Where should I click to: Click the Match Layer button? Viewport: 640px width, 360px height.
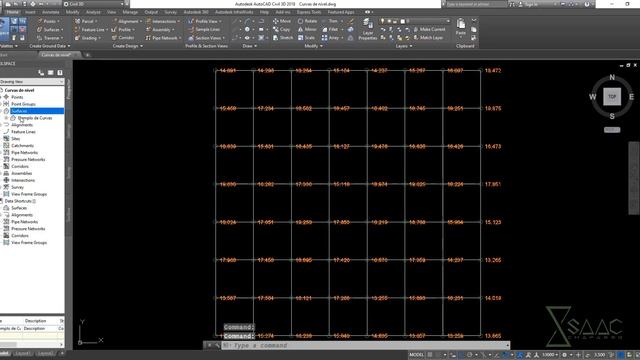[x=428, y=38]
